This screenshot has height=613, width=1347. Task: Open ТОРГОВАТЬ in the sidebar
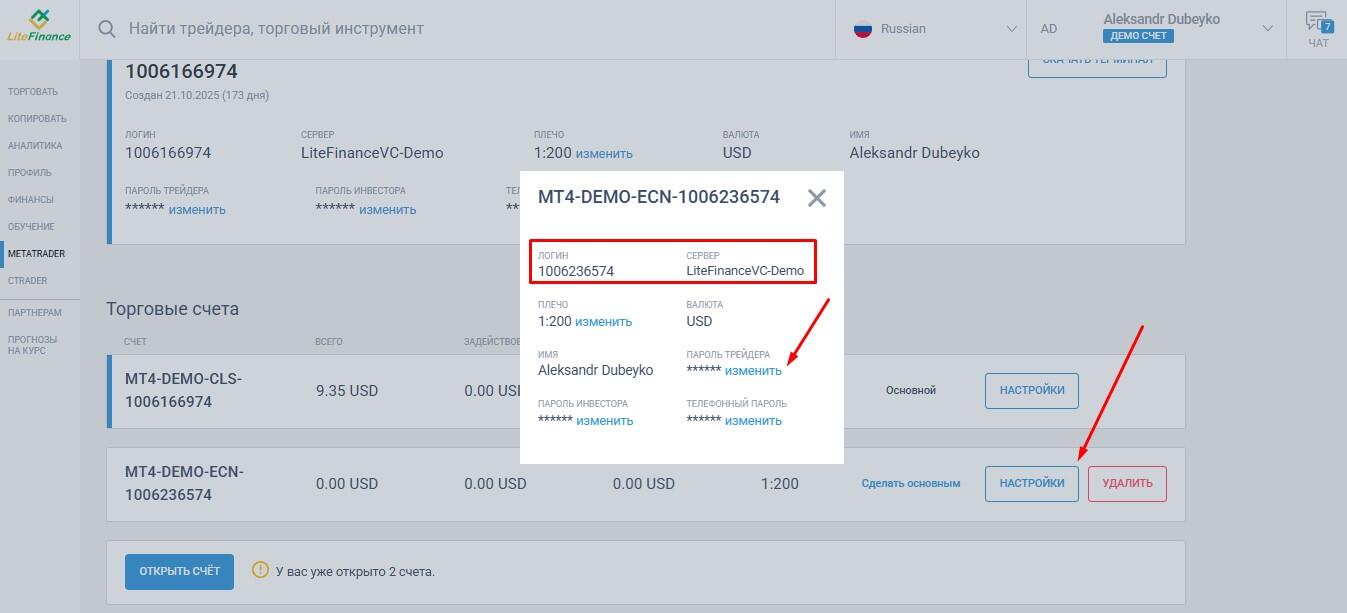[x=33, y=92]
